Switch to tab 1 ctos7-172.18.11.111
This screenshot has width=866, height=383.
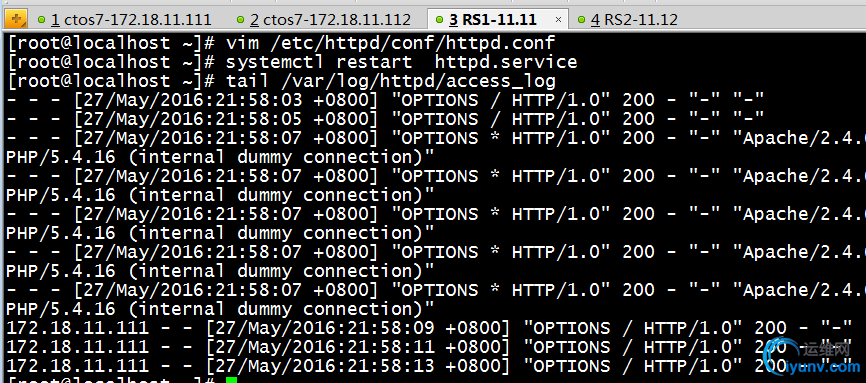pyautogui.click(x=125, y=20)
